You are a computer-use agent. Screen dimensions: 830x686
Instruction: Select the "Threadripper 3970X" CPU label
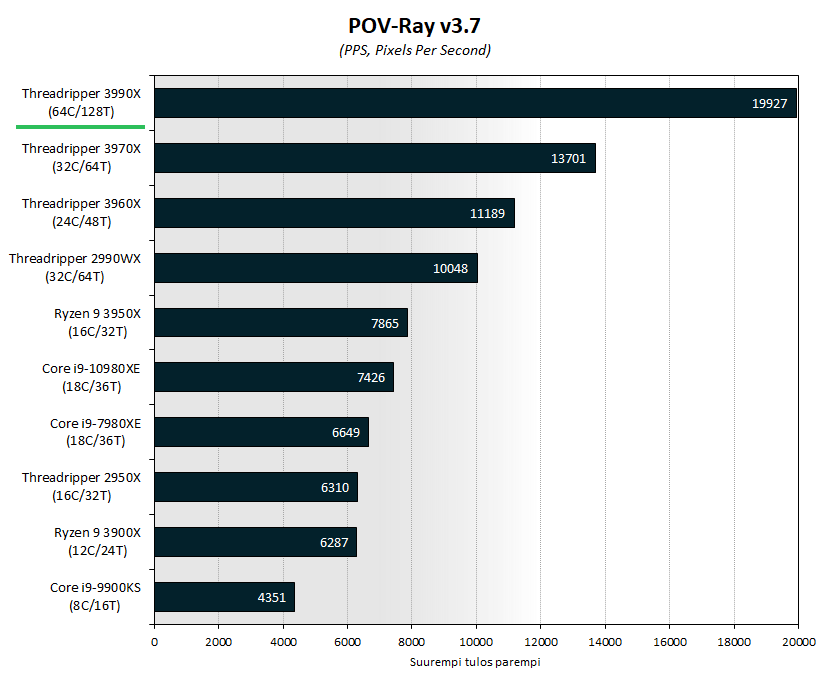point(82,158)
